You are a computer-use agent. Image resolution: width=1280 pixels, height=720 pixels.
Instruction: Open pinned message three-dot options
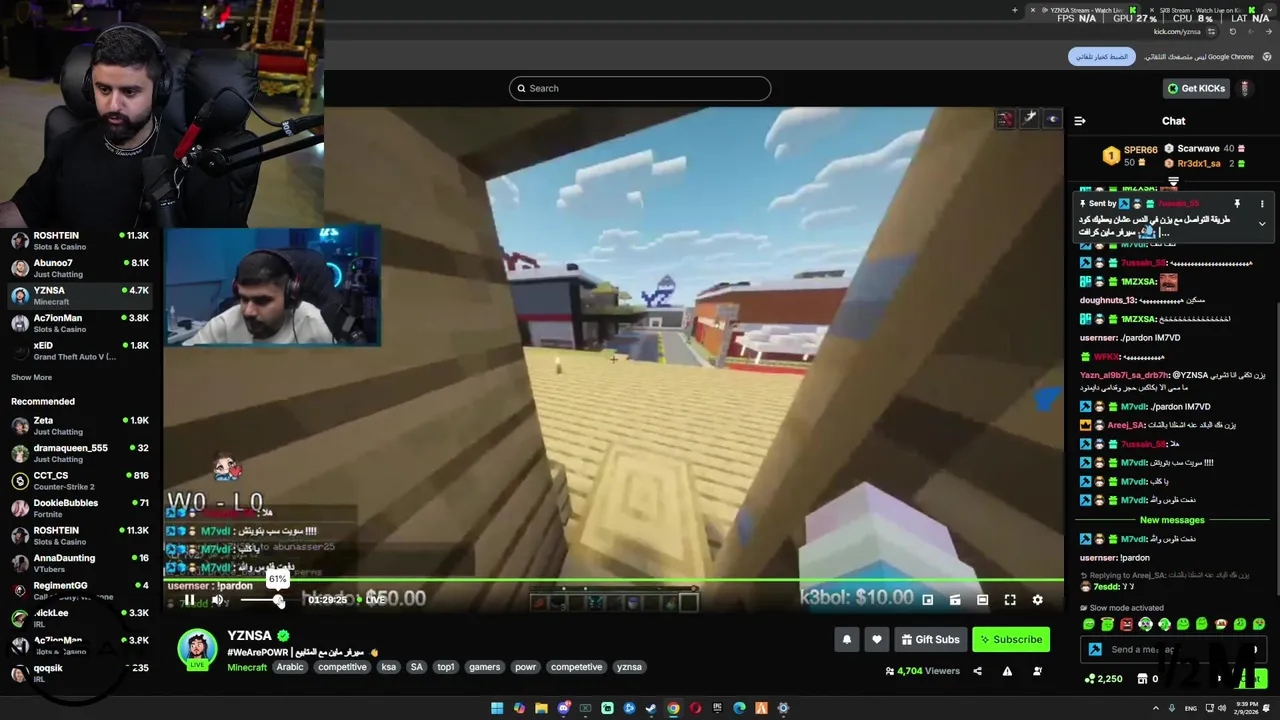(1262, 204)
